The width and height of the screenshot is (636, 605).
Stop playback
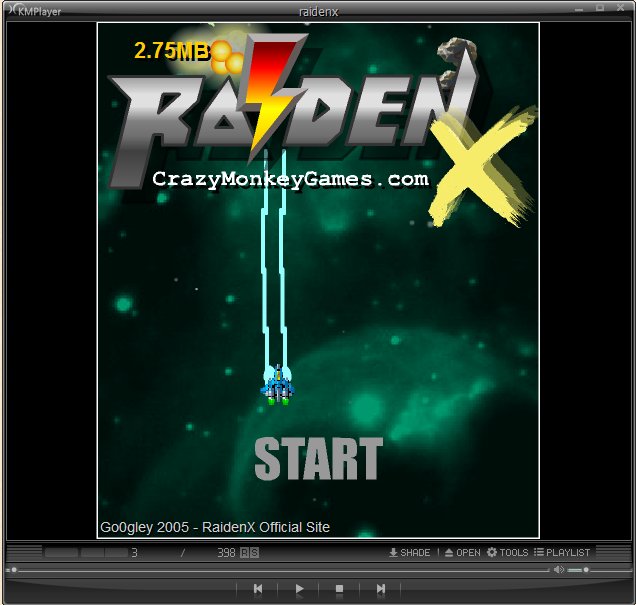(339, 588)
